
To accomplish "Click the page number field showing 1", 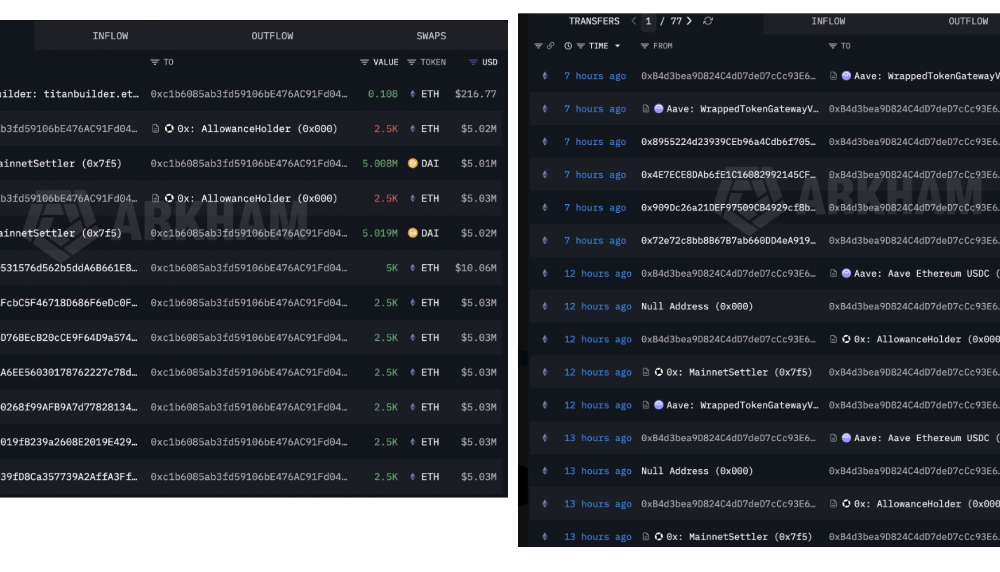I will pos(648,21).
